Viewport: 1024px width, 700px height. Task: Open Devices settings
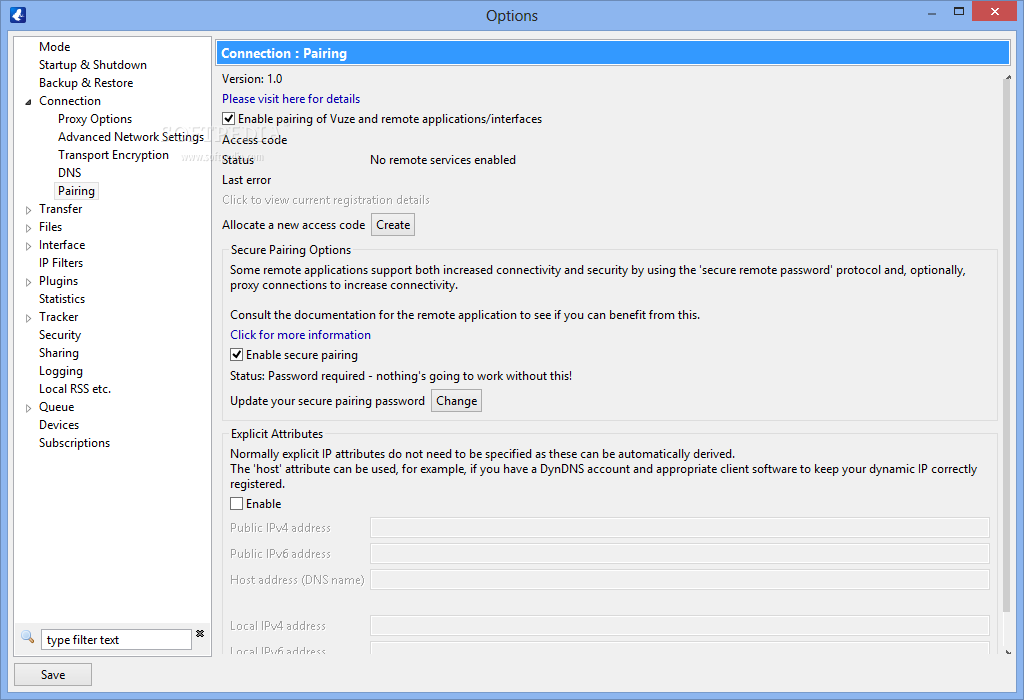point(59,424)
